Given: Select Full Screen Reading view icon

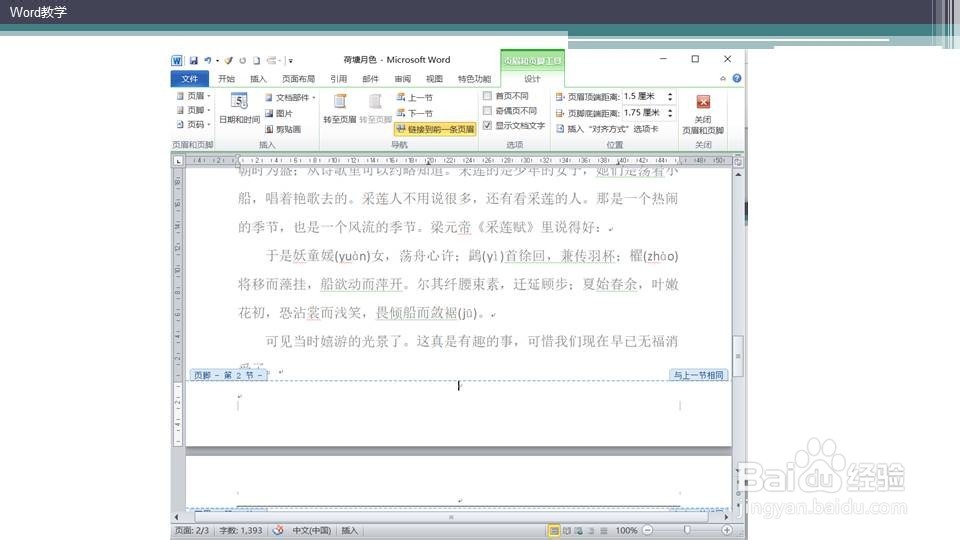Looking at the screenshot, I should [567, 531].
